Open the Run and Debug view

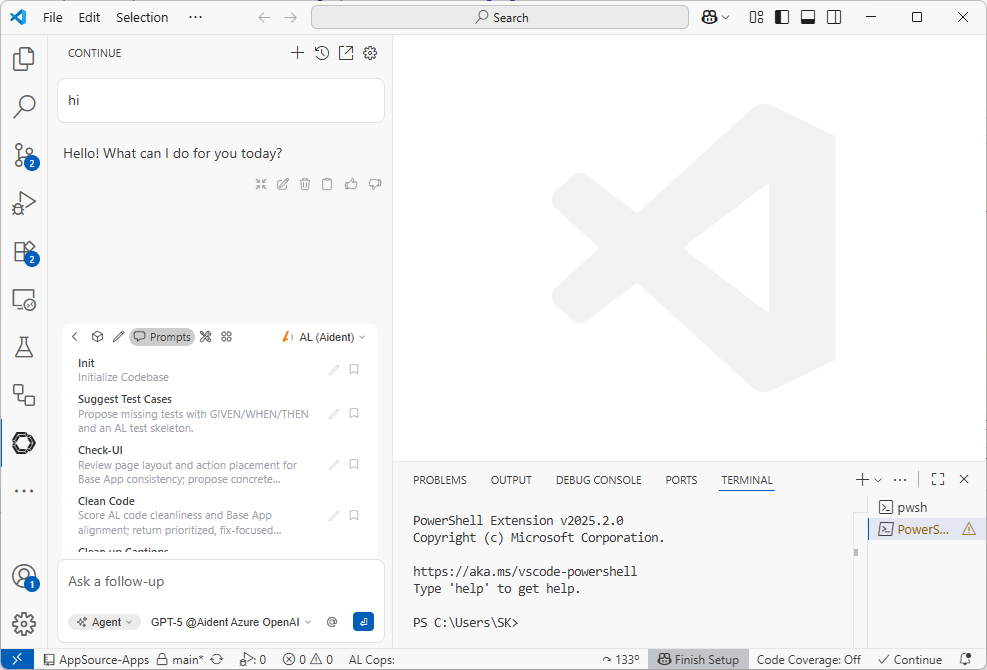click(24, 203)
